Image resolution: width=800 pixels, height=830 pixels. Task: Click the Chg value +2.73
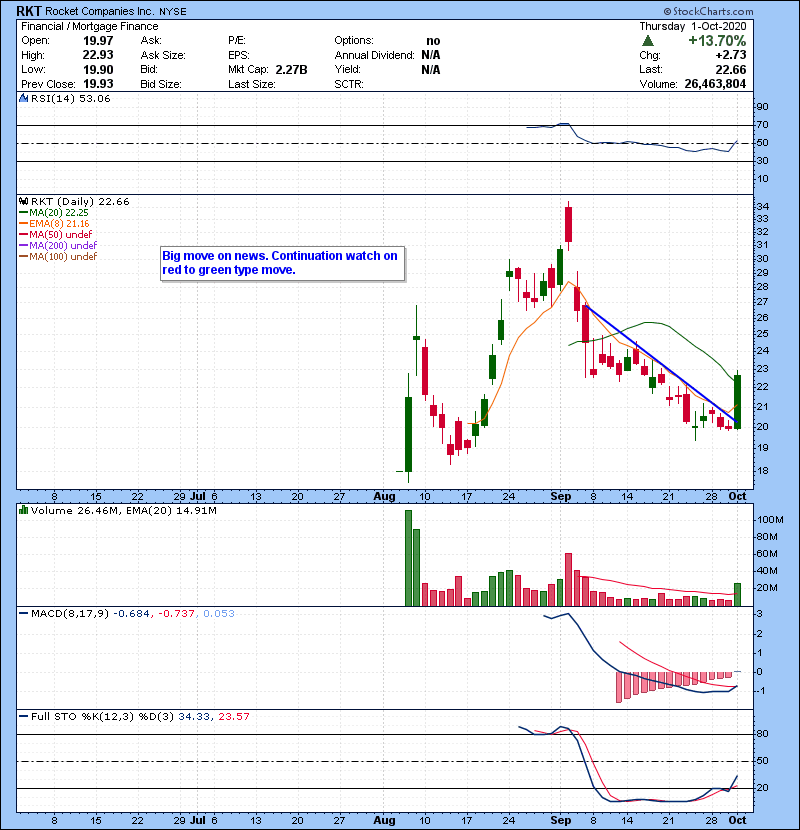731,55
